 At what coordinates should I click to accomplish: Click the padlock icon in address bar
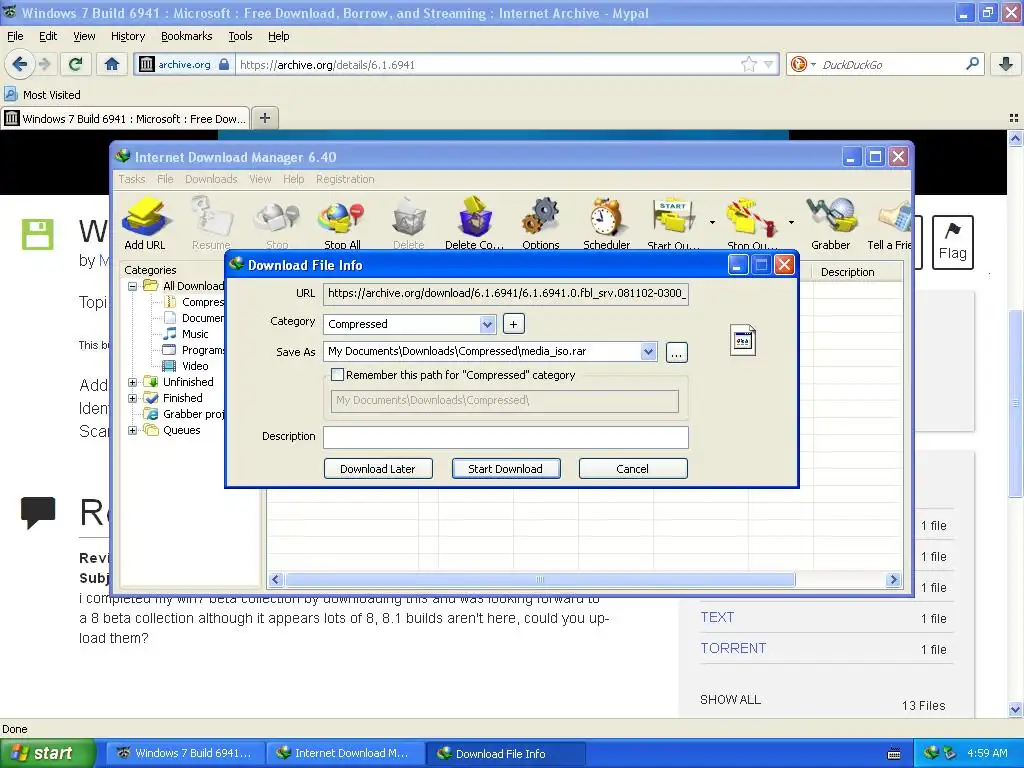(x=224, y=64)
